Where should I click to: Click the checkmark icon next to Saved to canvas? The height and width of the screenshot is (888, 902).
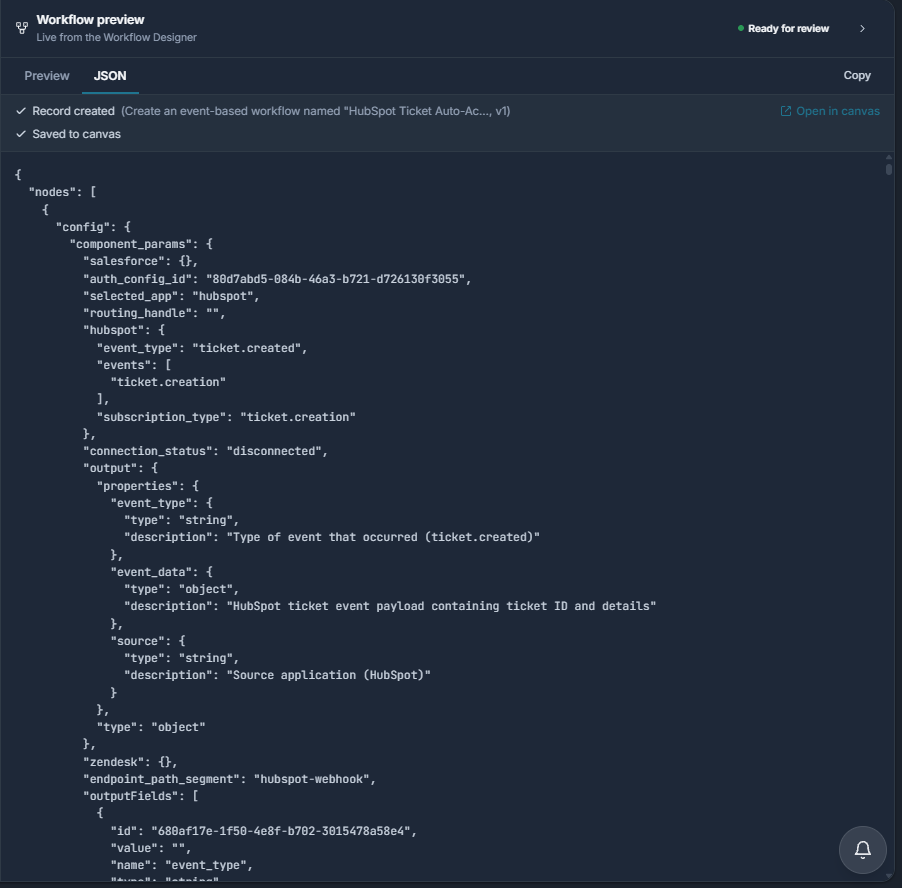point(21,134)
